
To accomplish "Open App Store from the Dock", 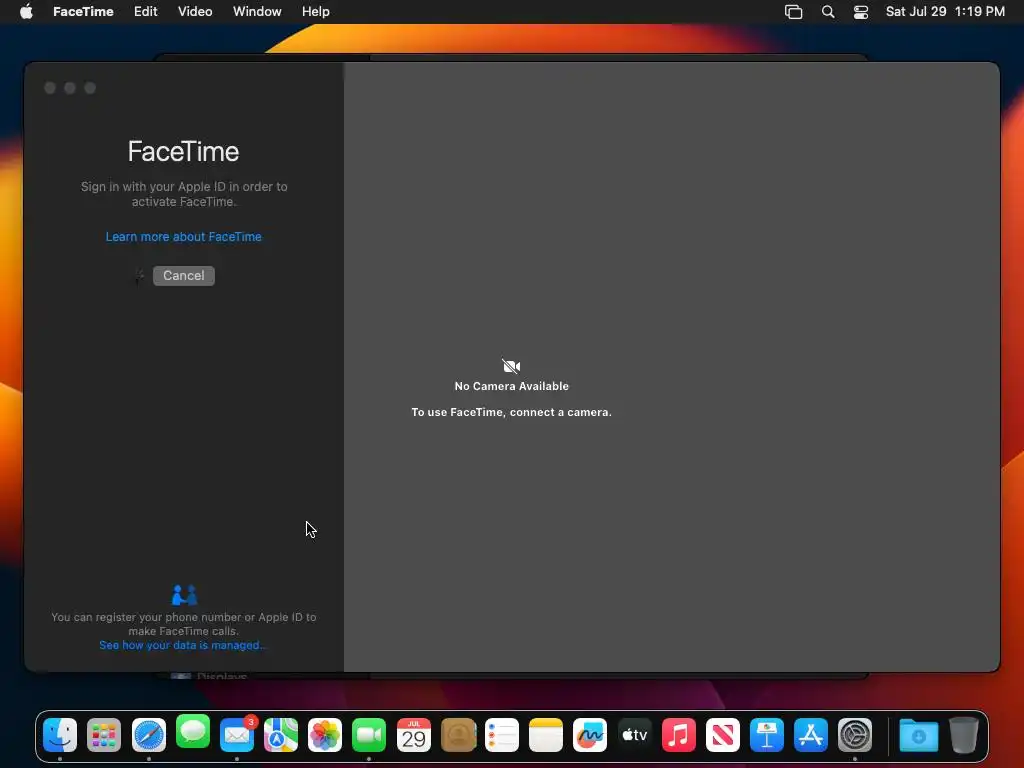I will coord(810,735).
